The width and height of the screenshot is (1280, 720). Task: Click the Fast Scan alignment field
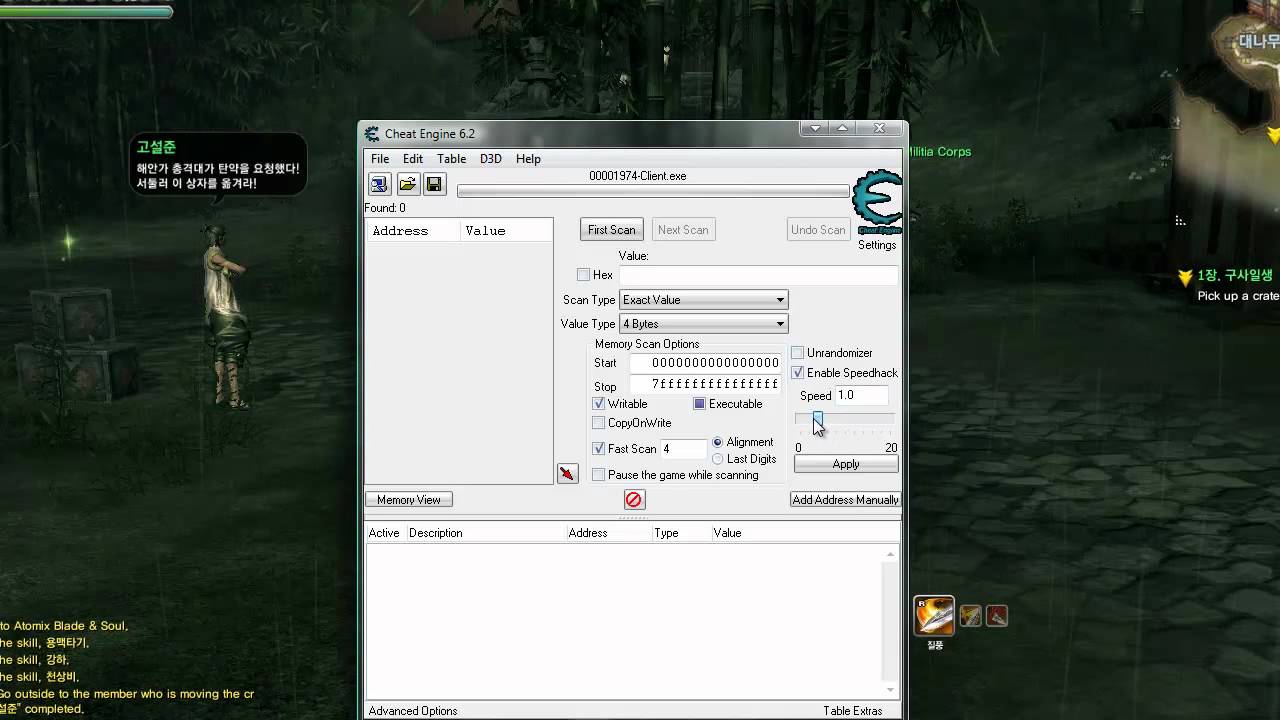[683, 449]
